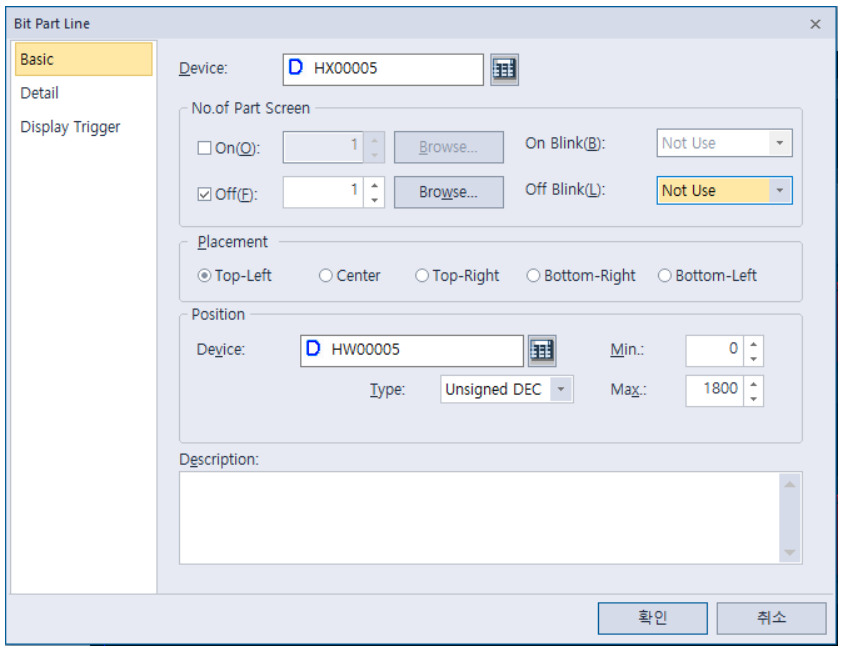The width and height of the screenshot is (842, 652).
Task: Select Top-Right placement option
Action: (x=422, y=276)
